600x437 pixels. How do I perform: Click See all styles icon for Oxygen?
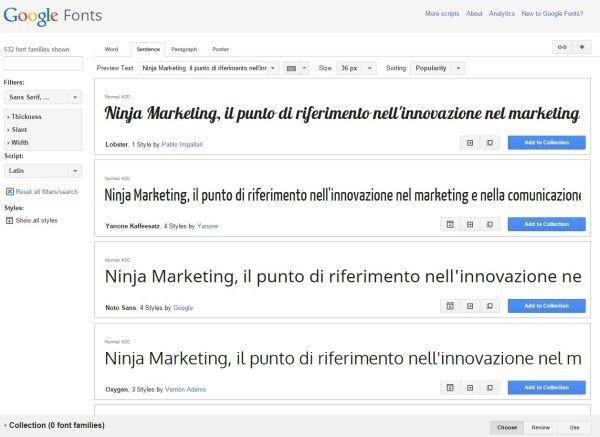[x=450, y=388]
